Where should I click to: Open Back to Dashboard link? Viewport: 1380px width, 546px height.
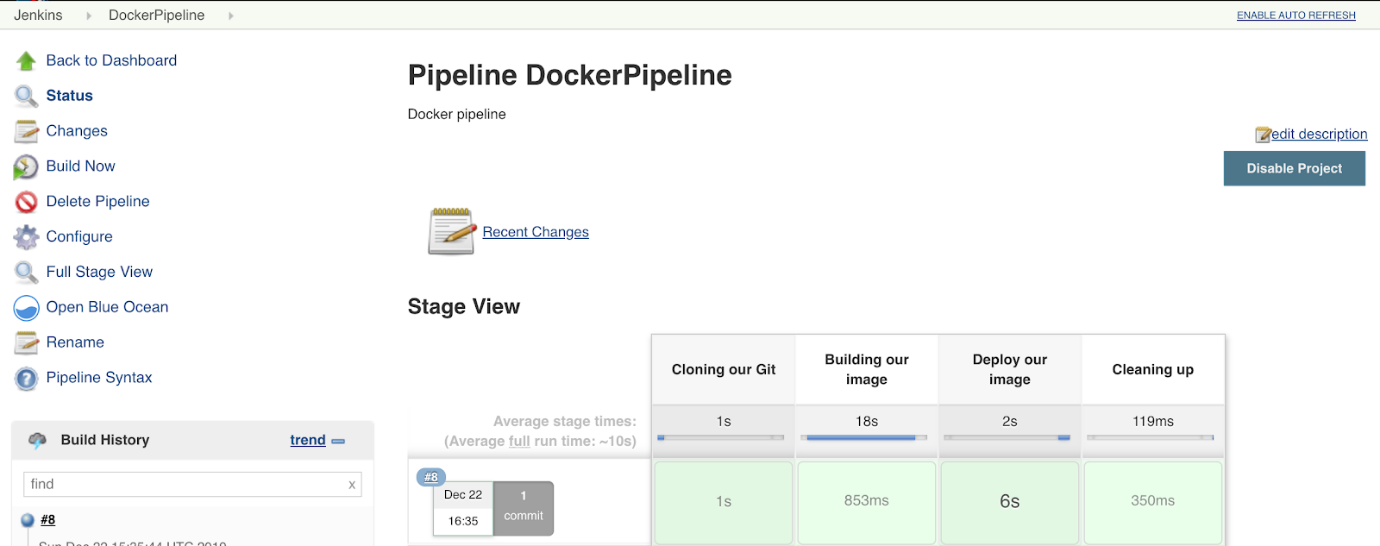(x=111, y=60)
